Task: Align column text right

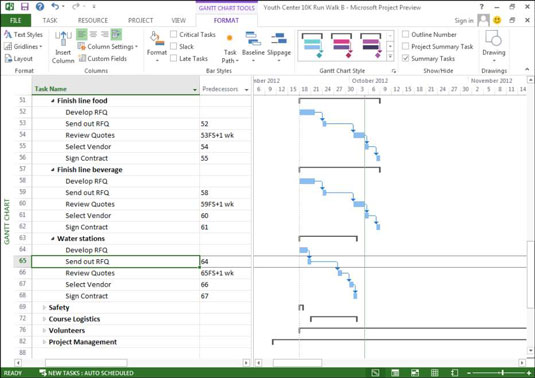Action: click(104, 34)
